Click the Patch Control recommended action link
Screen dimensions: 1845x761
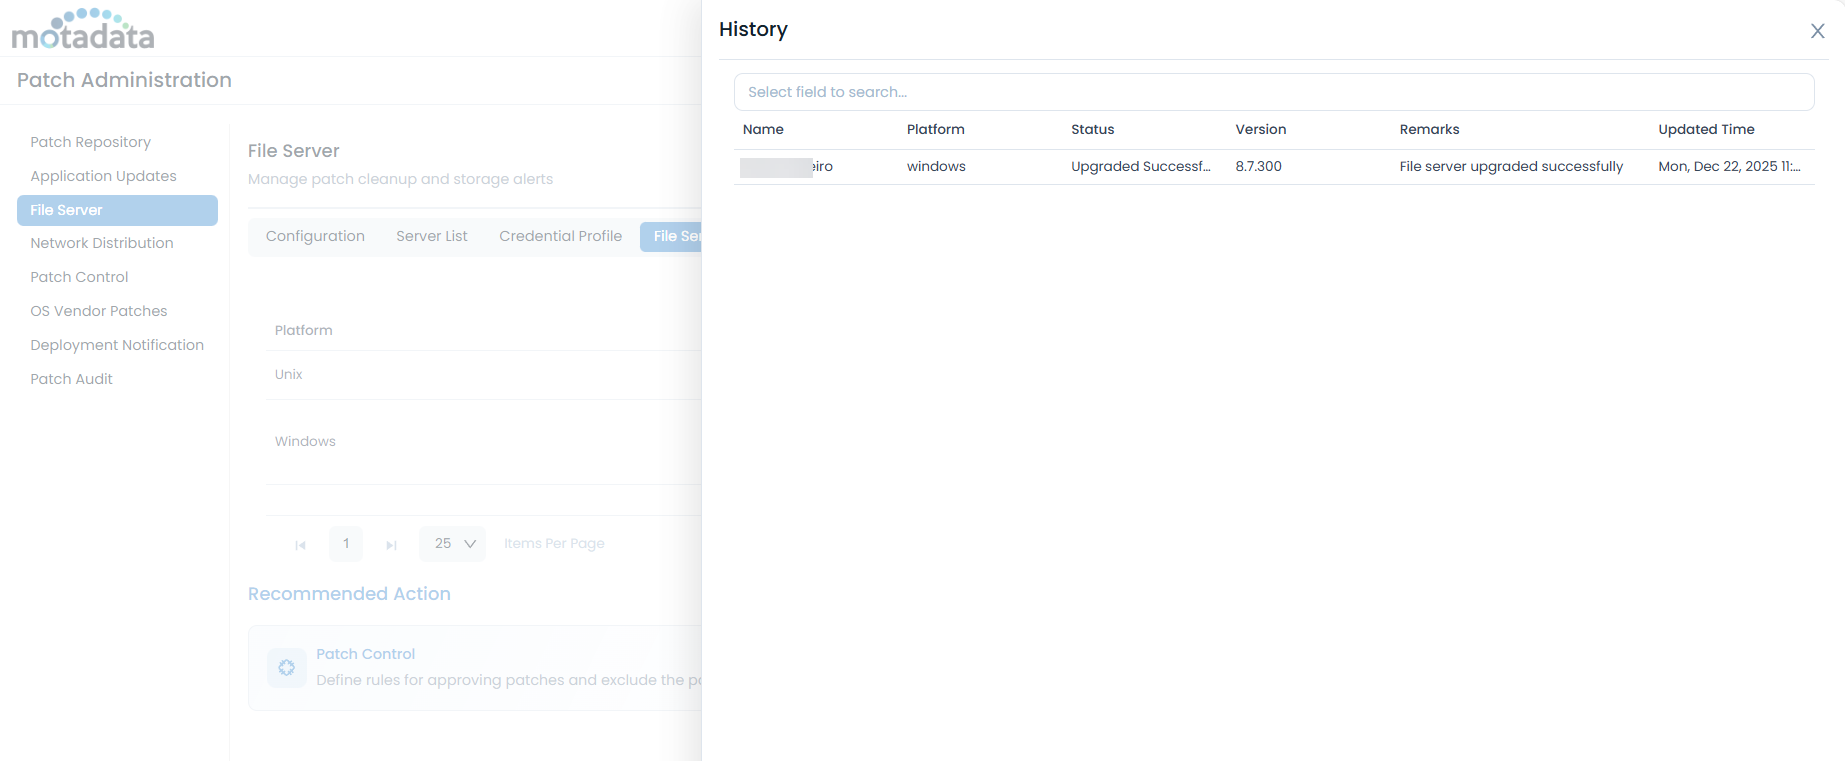(365, 654)
